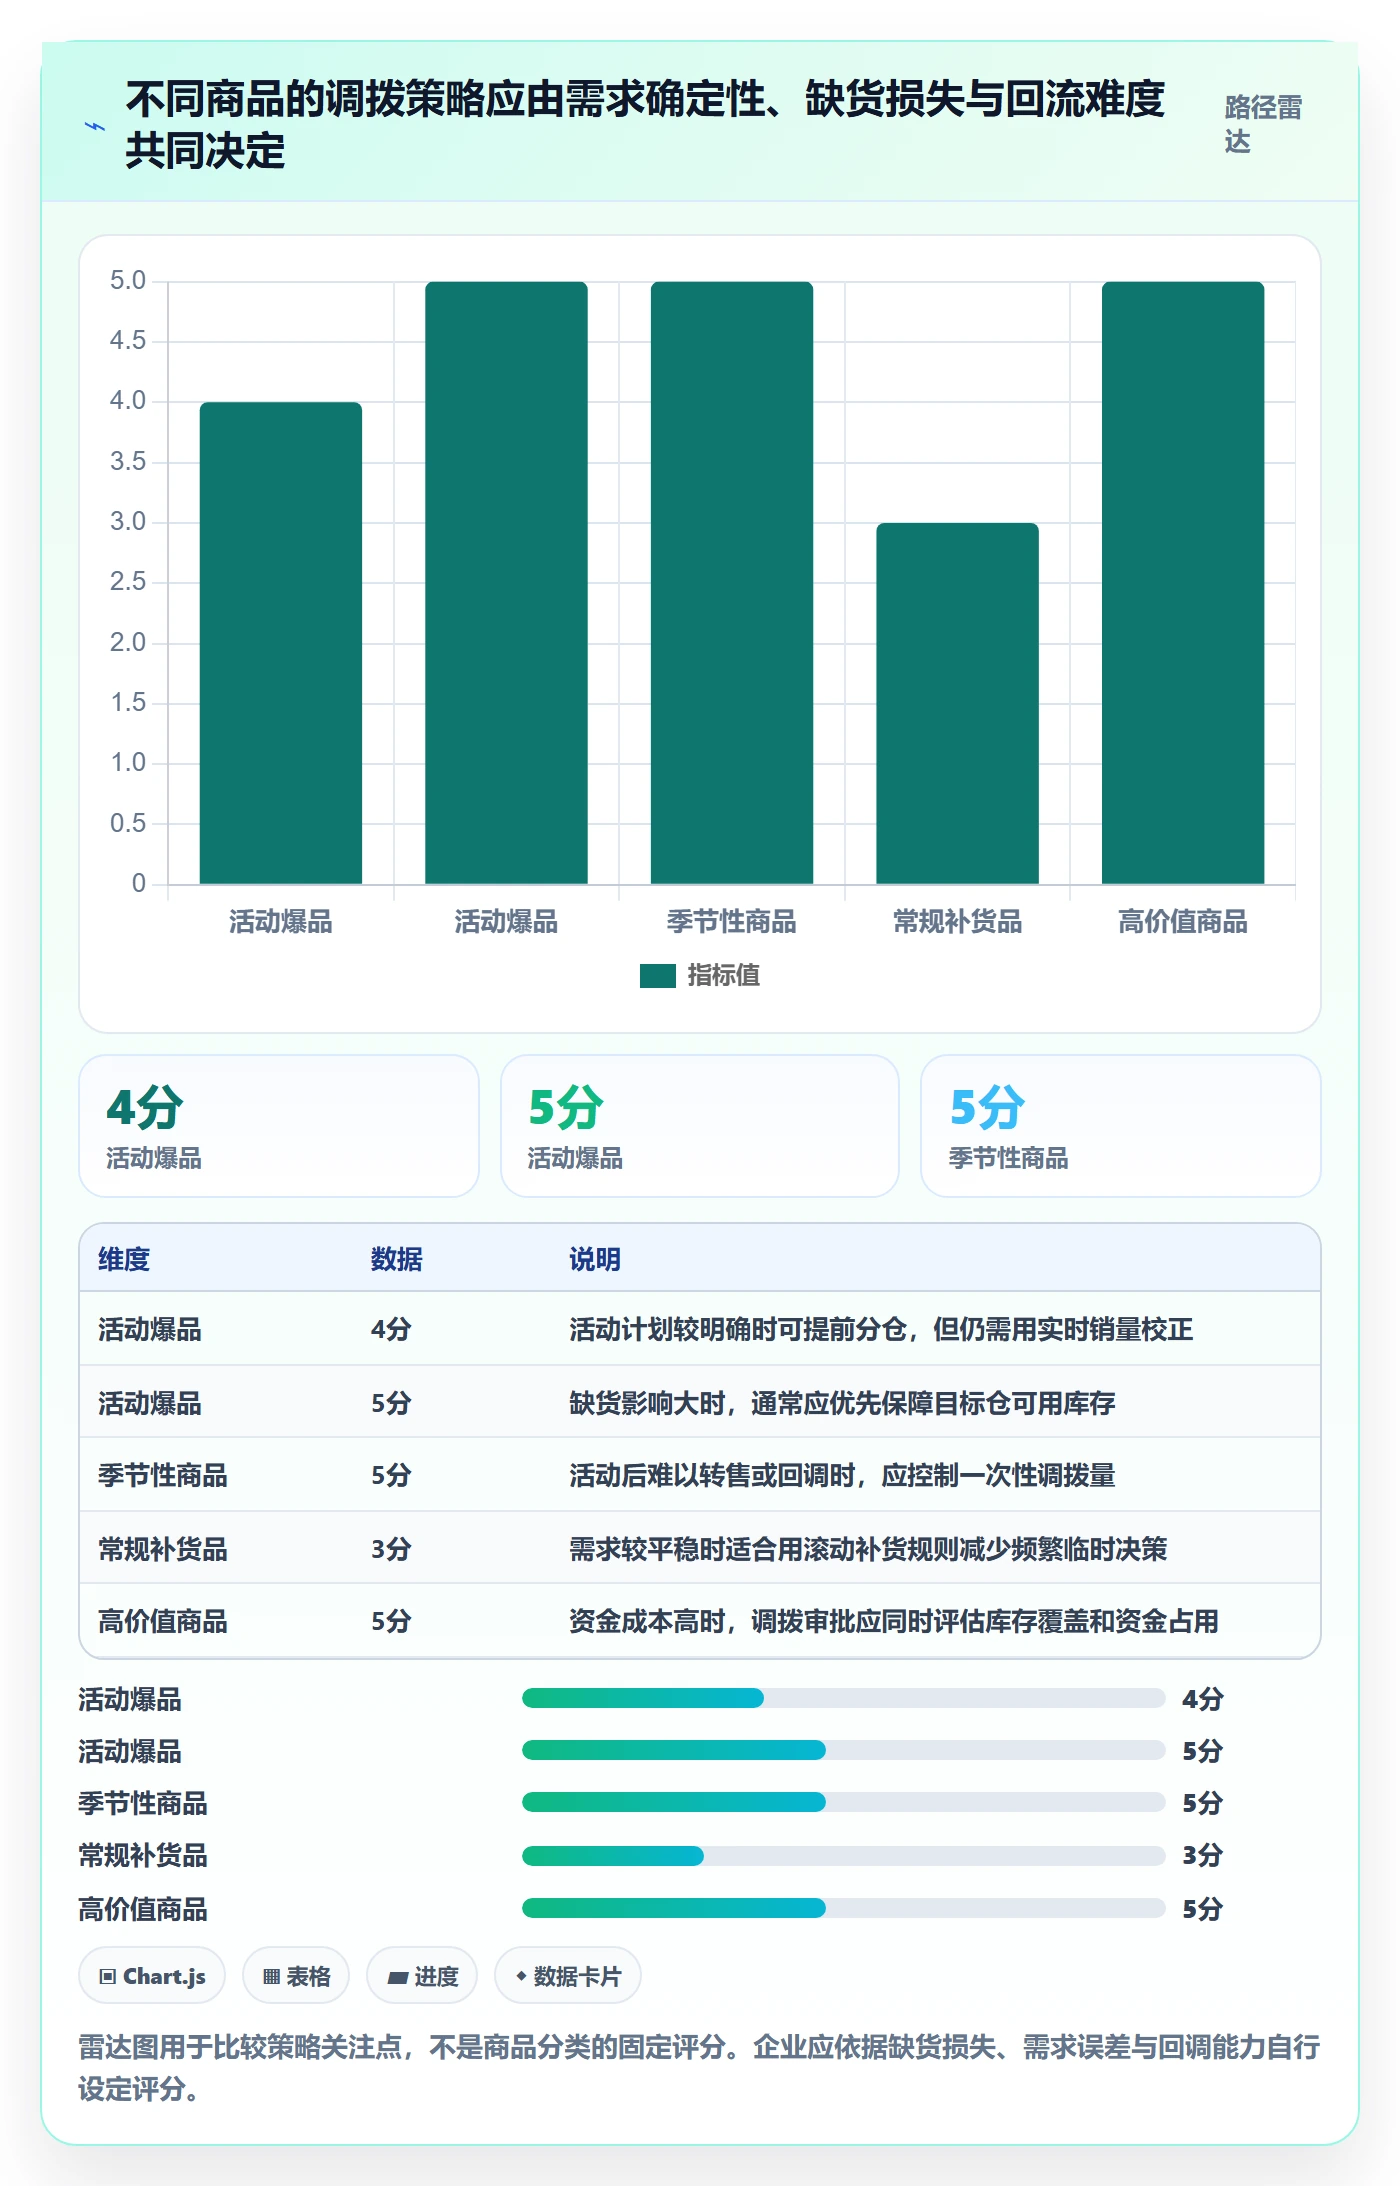Click the 说明 column header
This screenshot has height=2186, width=1400.
(x=595, y=1259)
